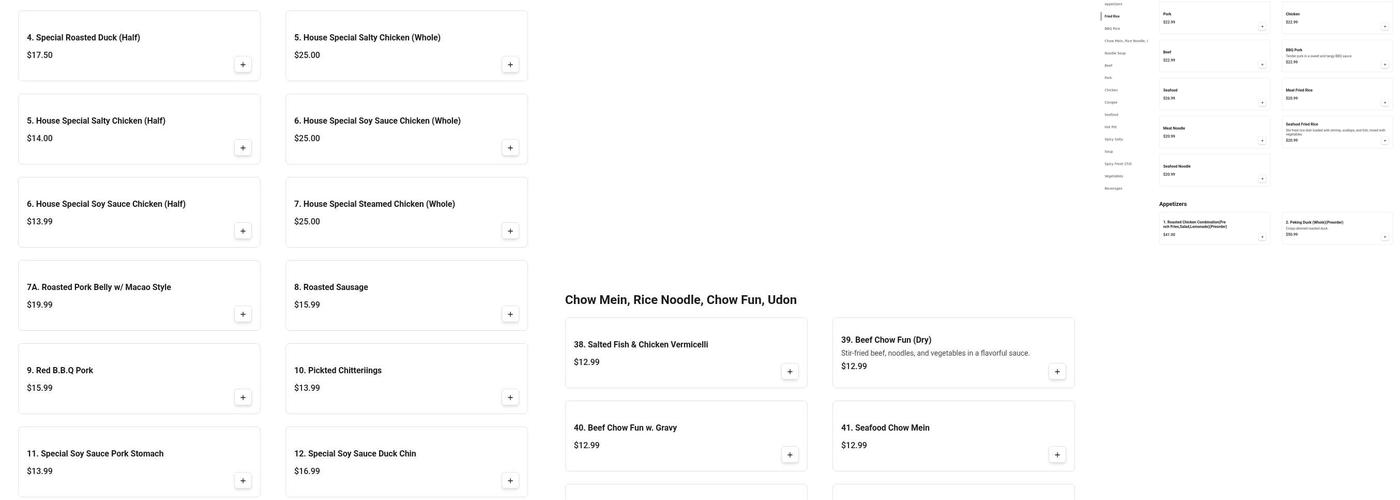This screenshot has height=500, width=1400.
Task: Add Special Roasted Duck (Half) to cart
Action: (x=243, y=65)
